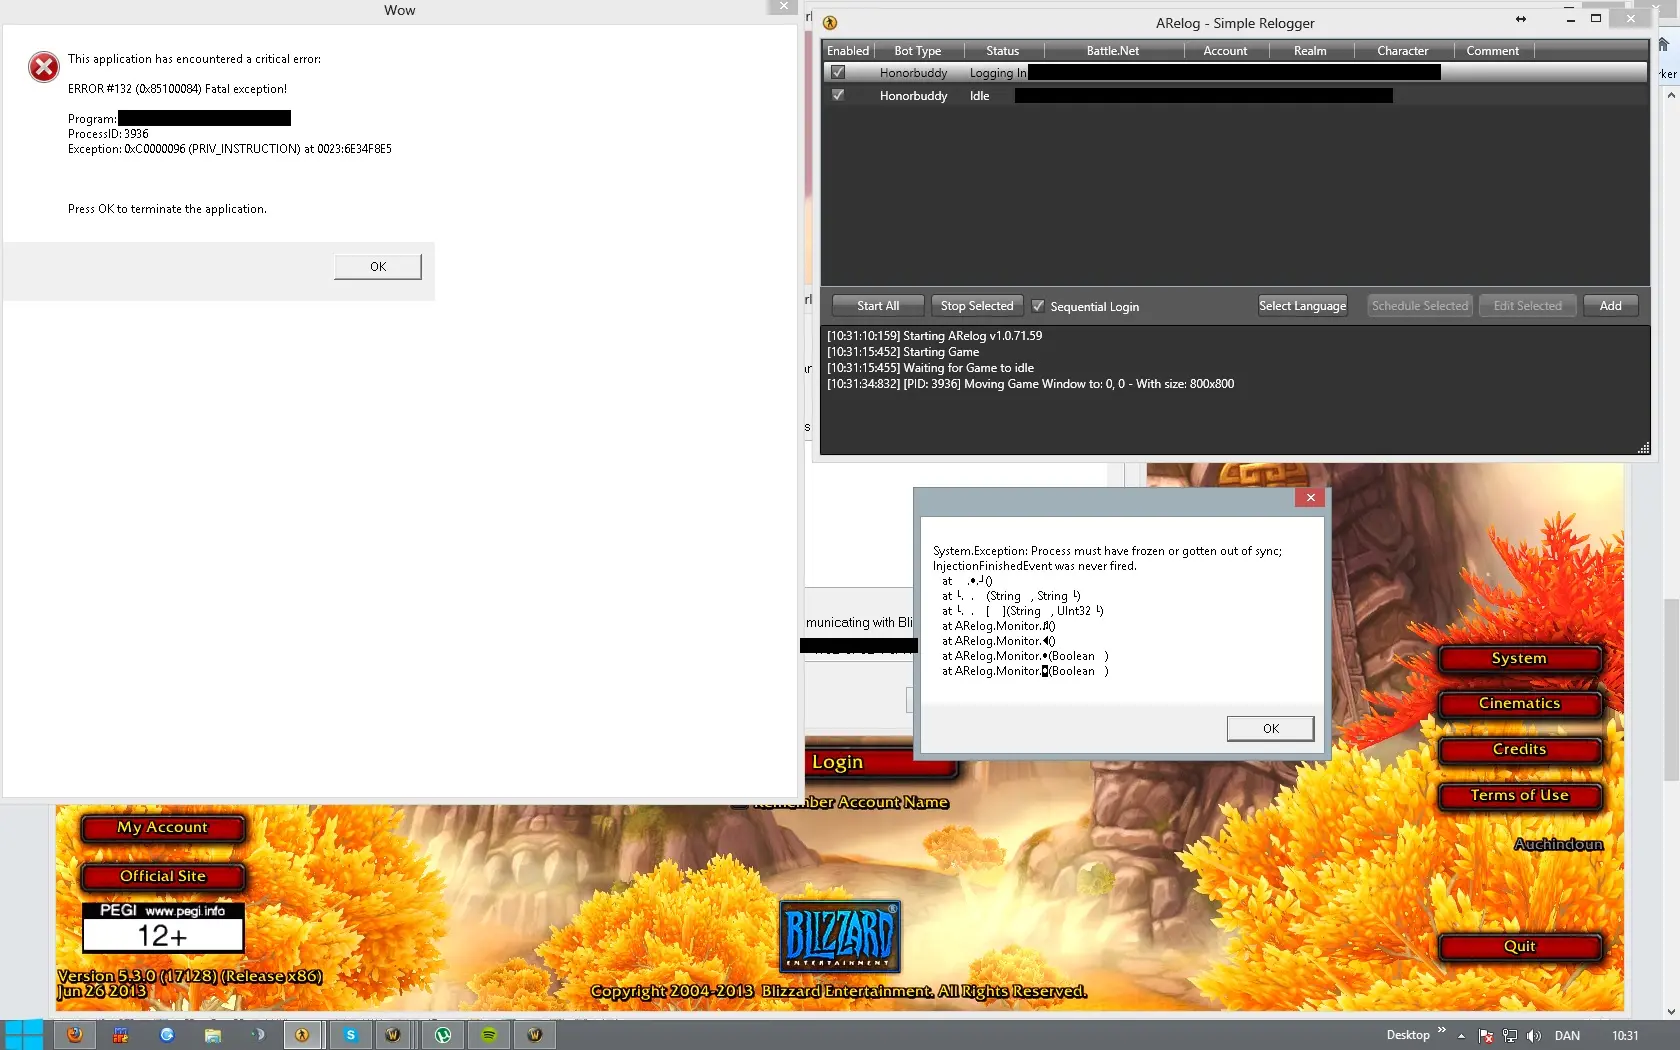The height and width of the screenshot is (1050, 1680).
Task: Open the blue circular arrow taskbar icon
Action: point(166,1035)
